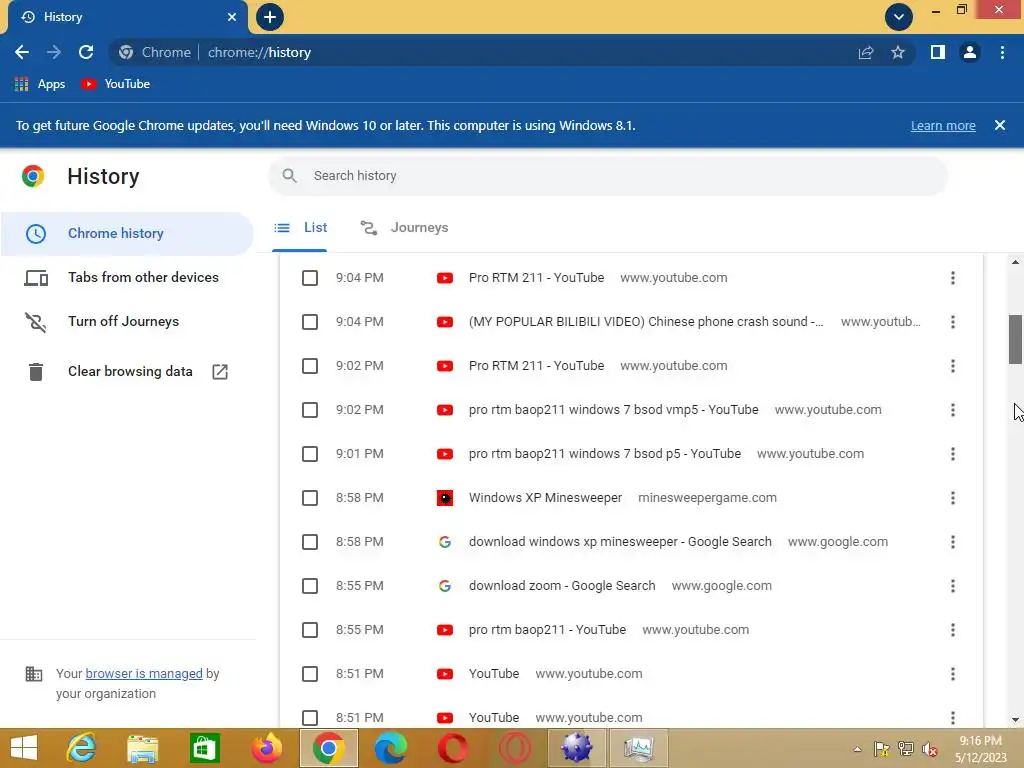Close the History tab
1024x768 pixels.
tap(232, 17)
